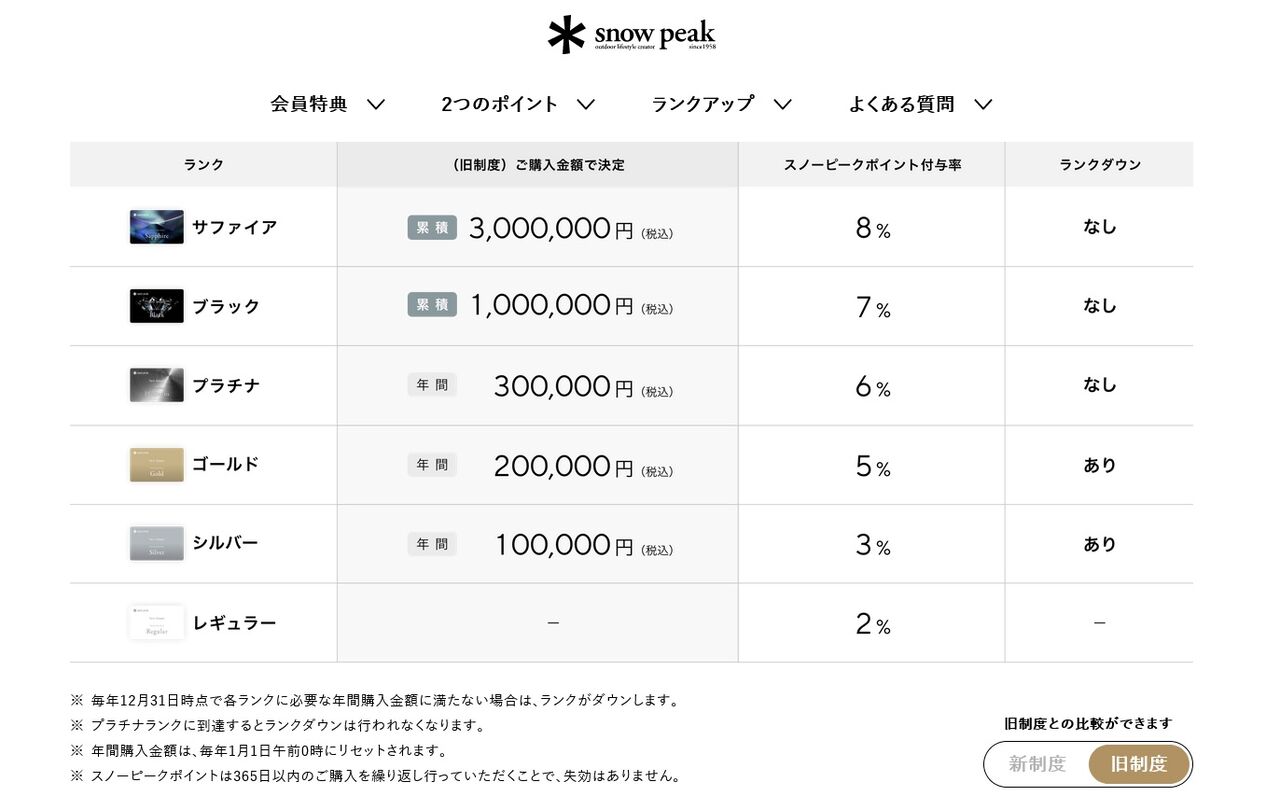Click the Platinum rank card image

[156, 385]
